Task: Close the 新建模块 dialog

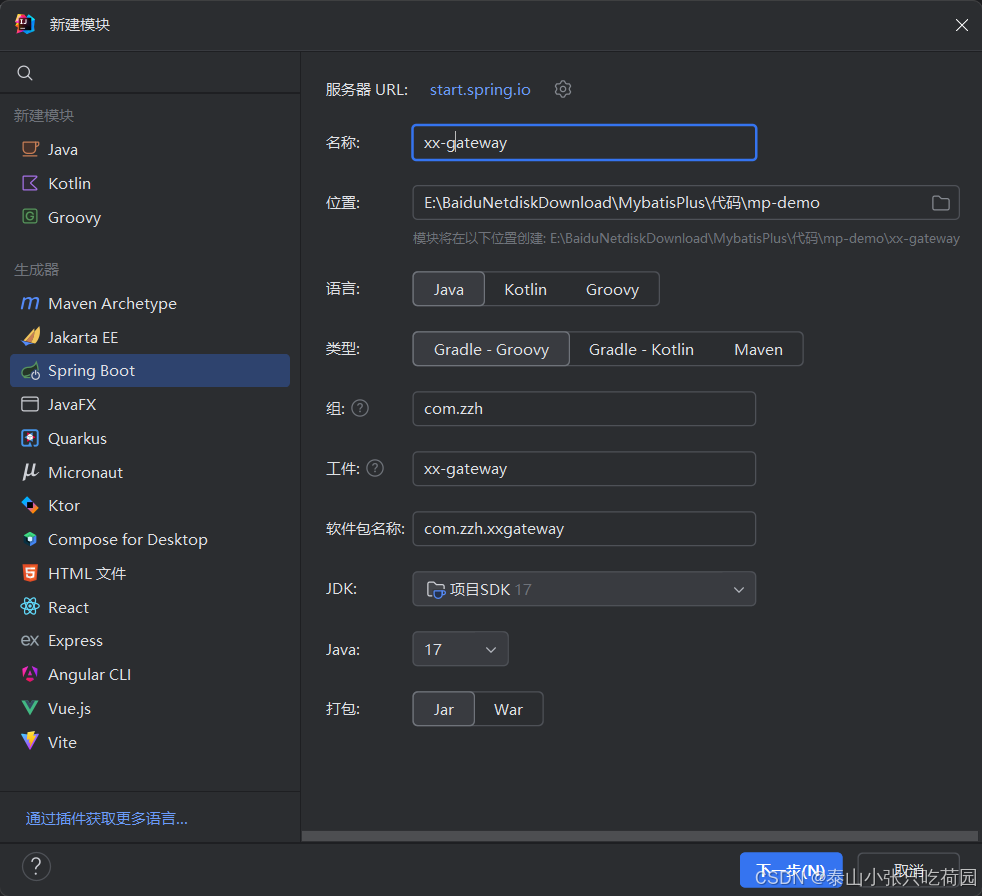Action: pyautogui.click(x=961, y=25)
